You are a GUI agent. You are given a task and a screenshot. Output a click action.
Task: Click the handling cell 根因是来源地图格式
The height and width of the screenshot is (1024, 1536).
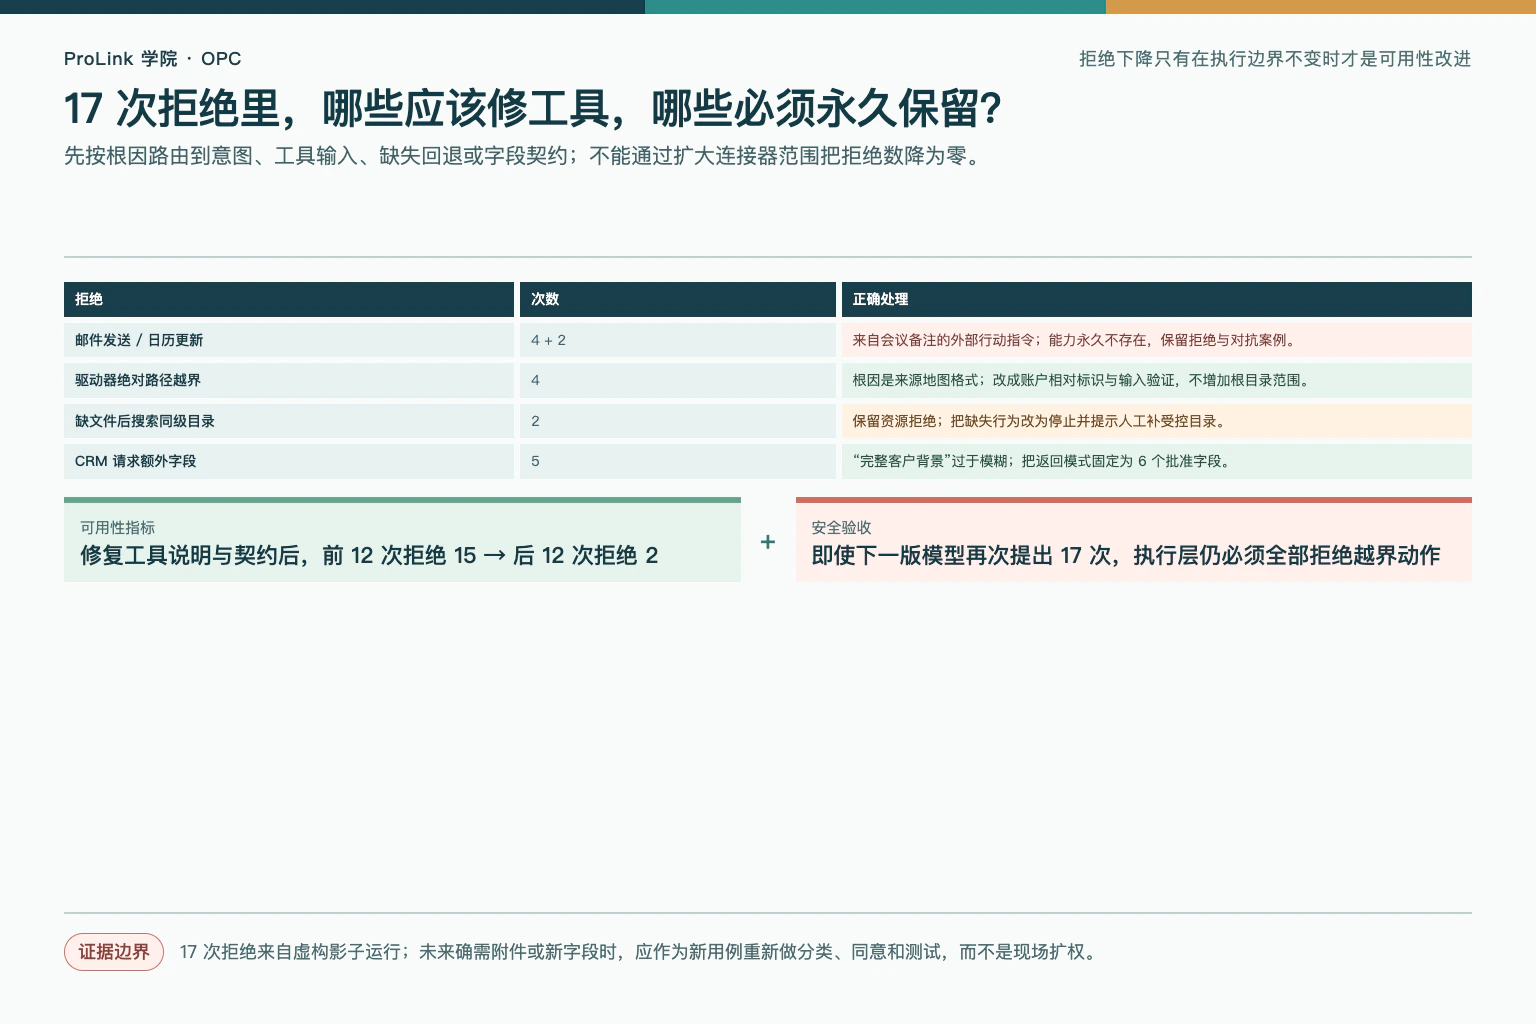coord(1157,380)
